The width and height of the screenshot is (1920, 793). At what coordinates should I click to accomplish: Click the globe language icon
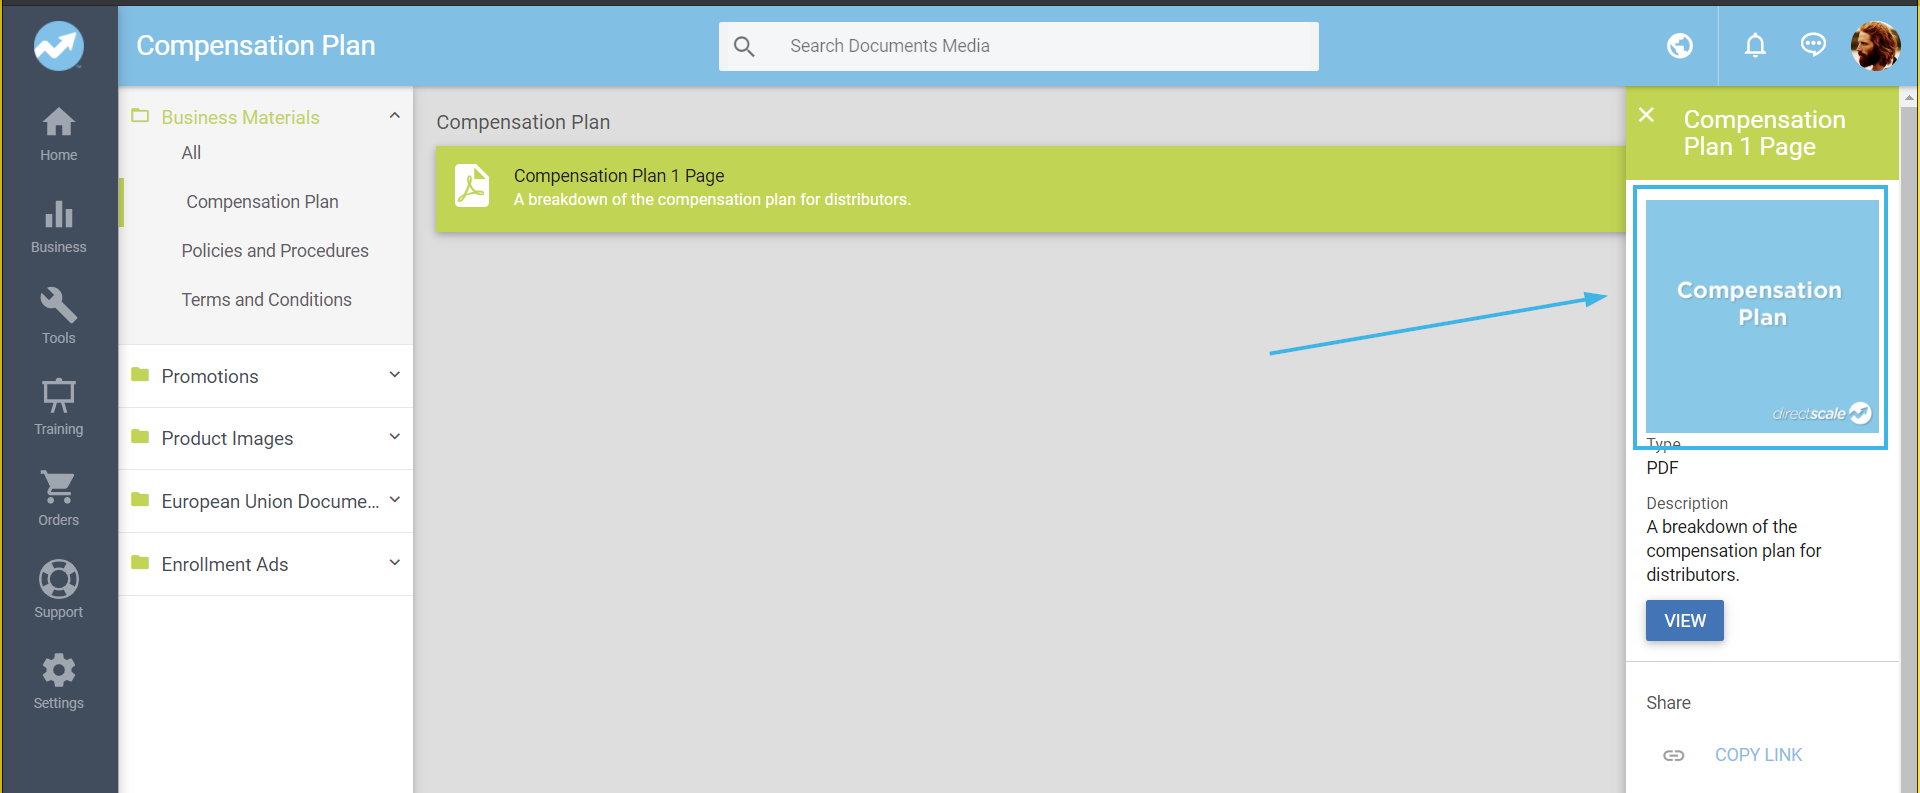1680,46
